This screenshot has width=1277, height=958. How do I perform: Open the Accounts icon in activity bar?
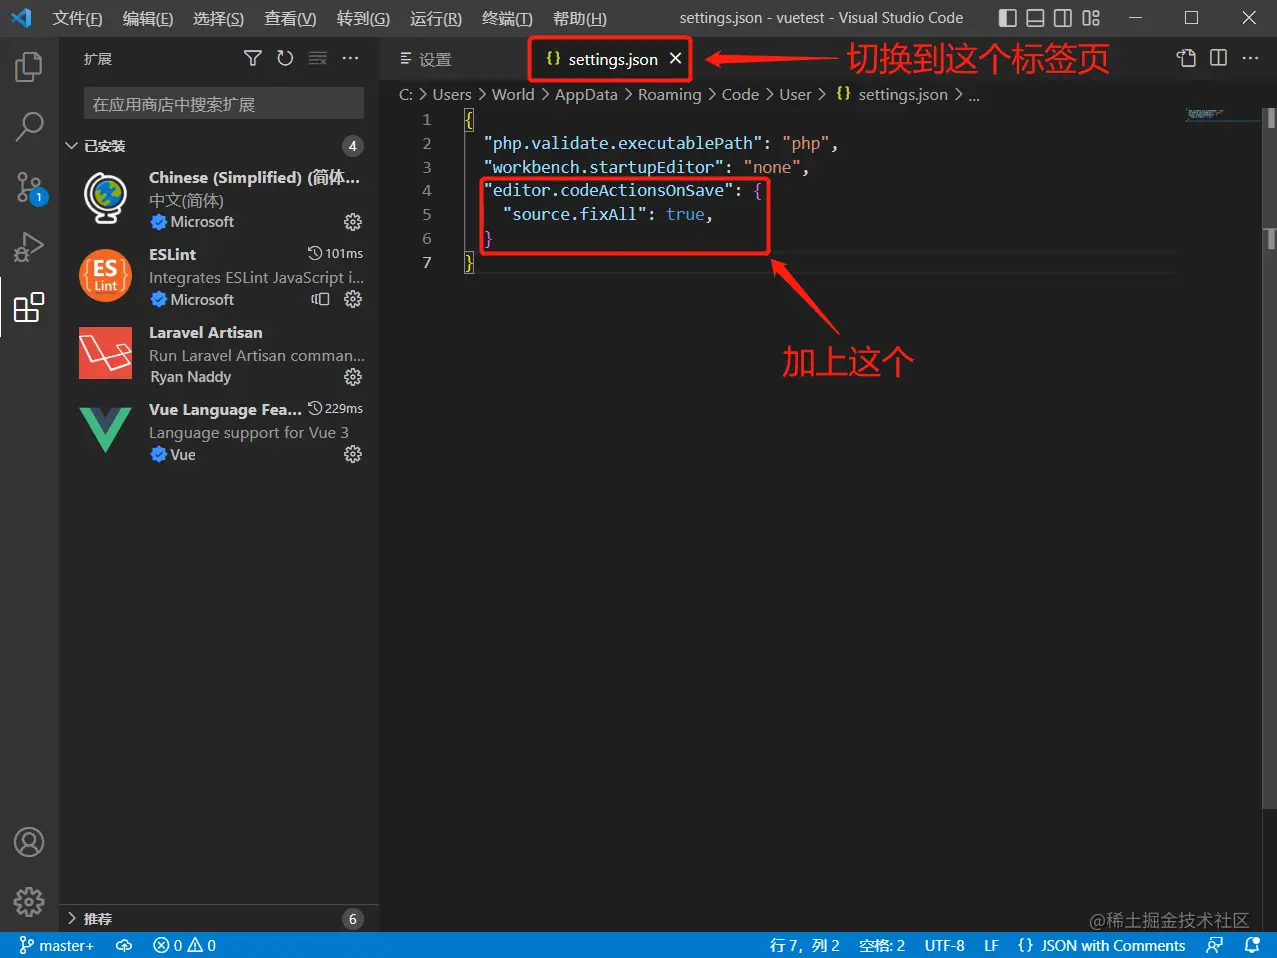pos(29,842)
